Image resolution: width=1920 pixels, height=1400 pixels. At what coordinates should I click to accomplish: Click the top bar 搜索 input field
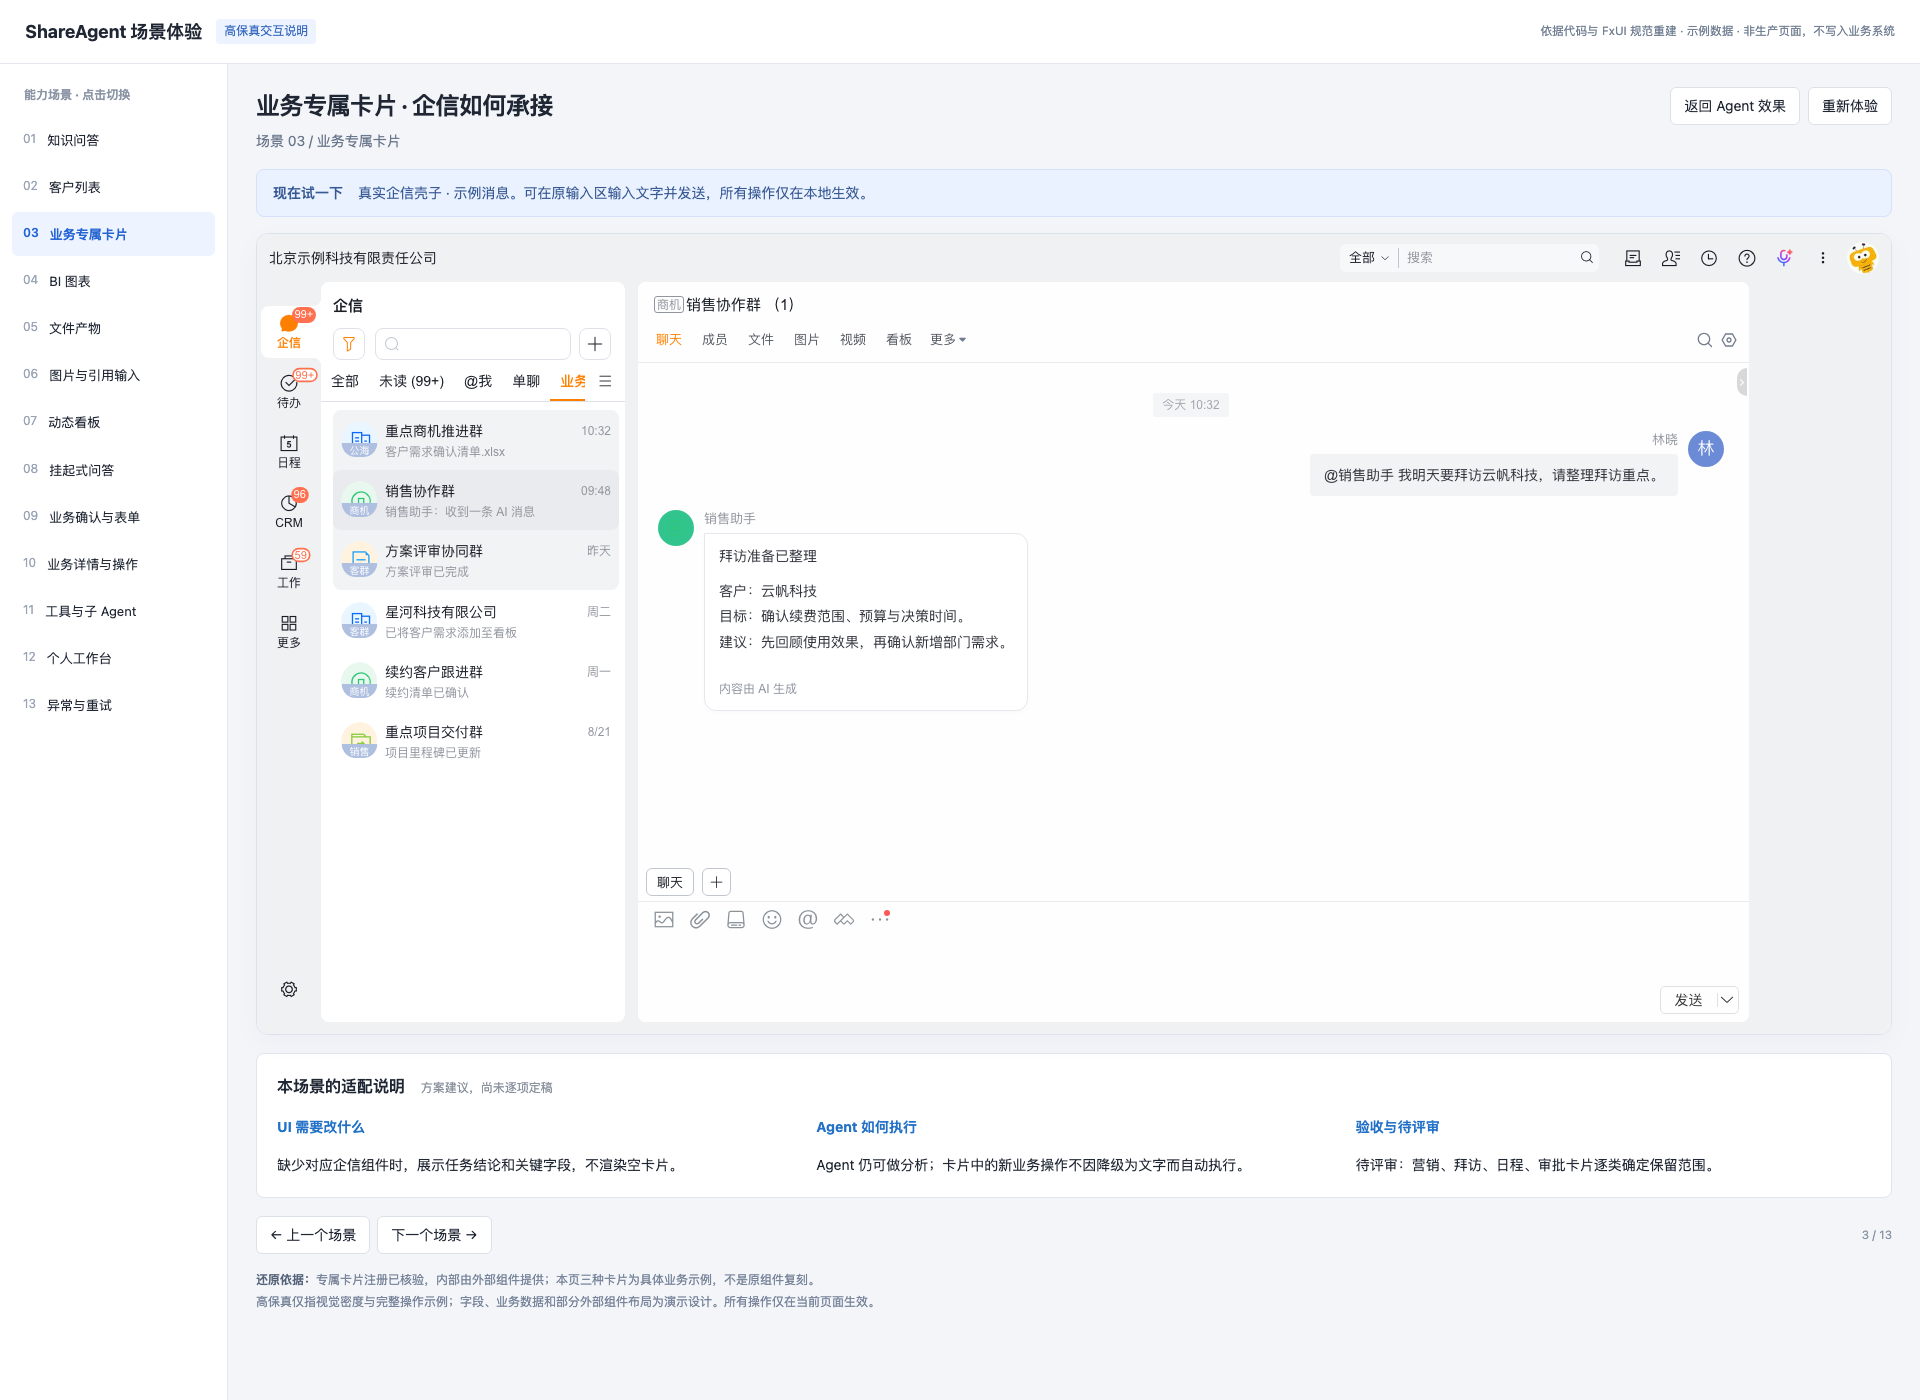tap(1490, 258)
